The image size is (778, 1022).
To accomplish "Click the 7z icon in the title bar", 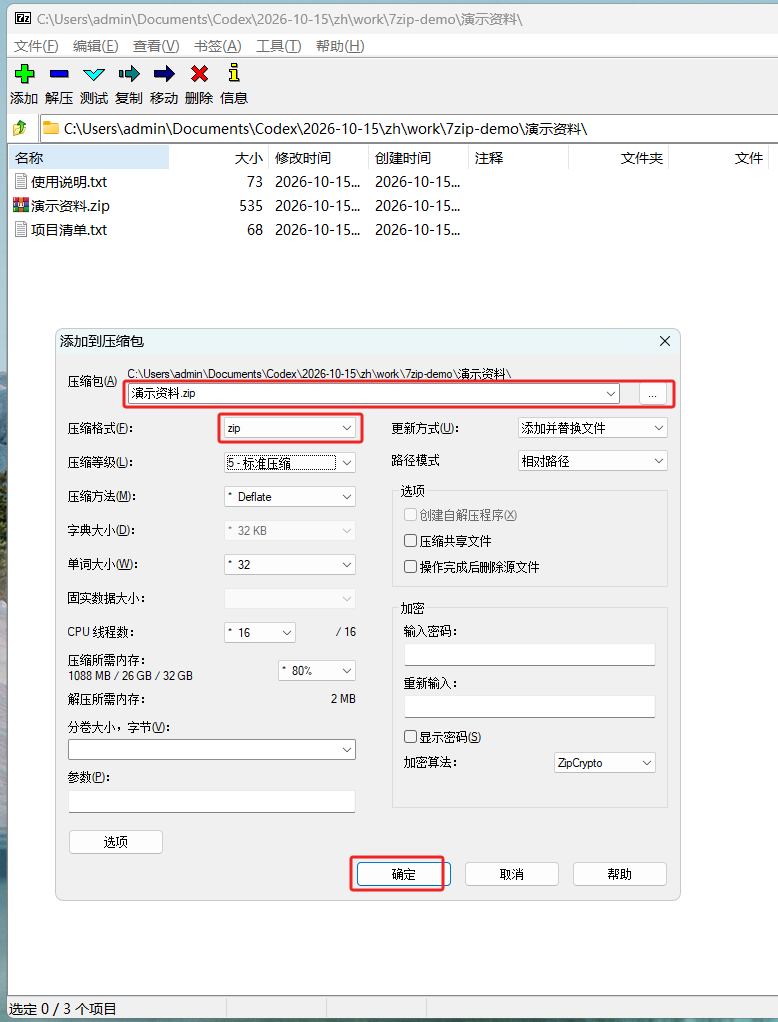I will point(23,18).
